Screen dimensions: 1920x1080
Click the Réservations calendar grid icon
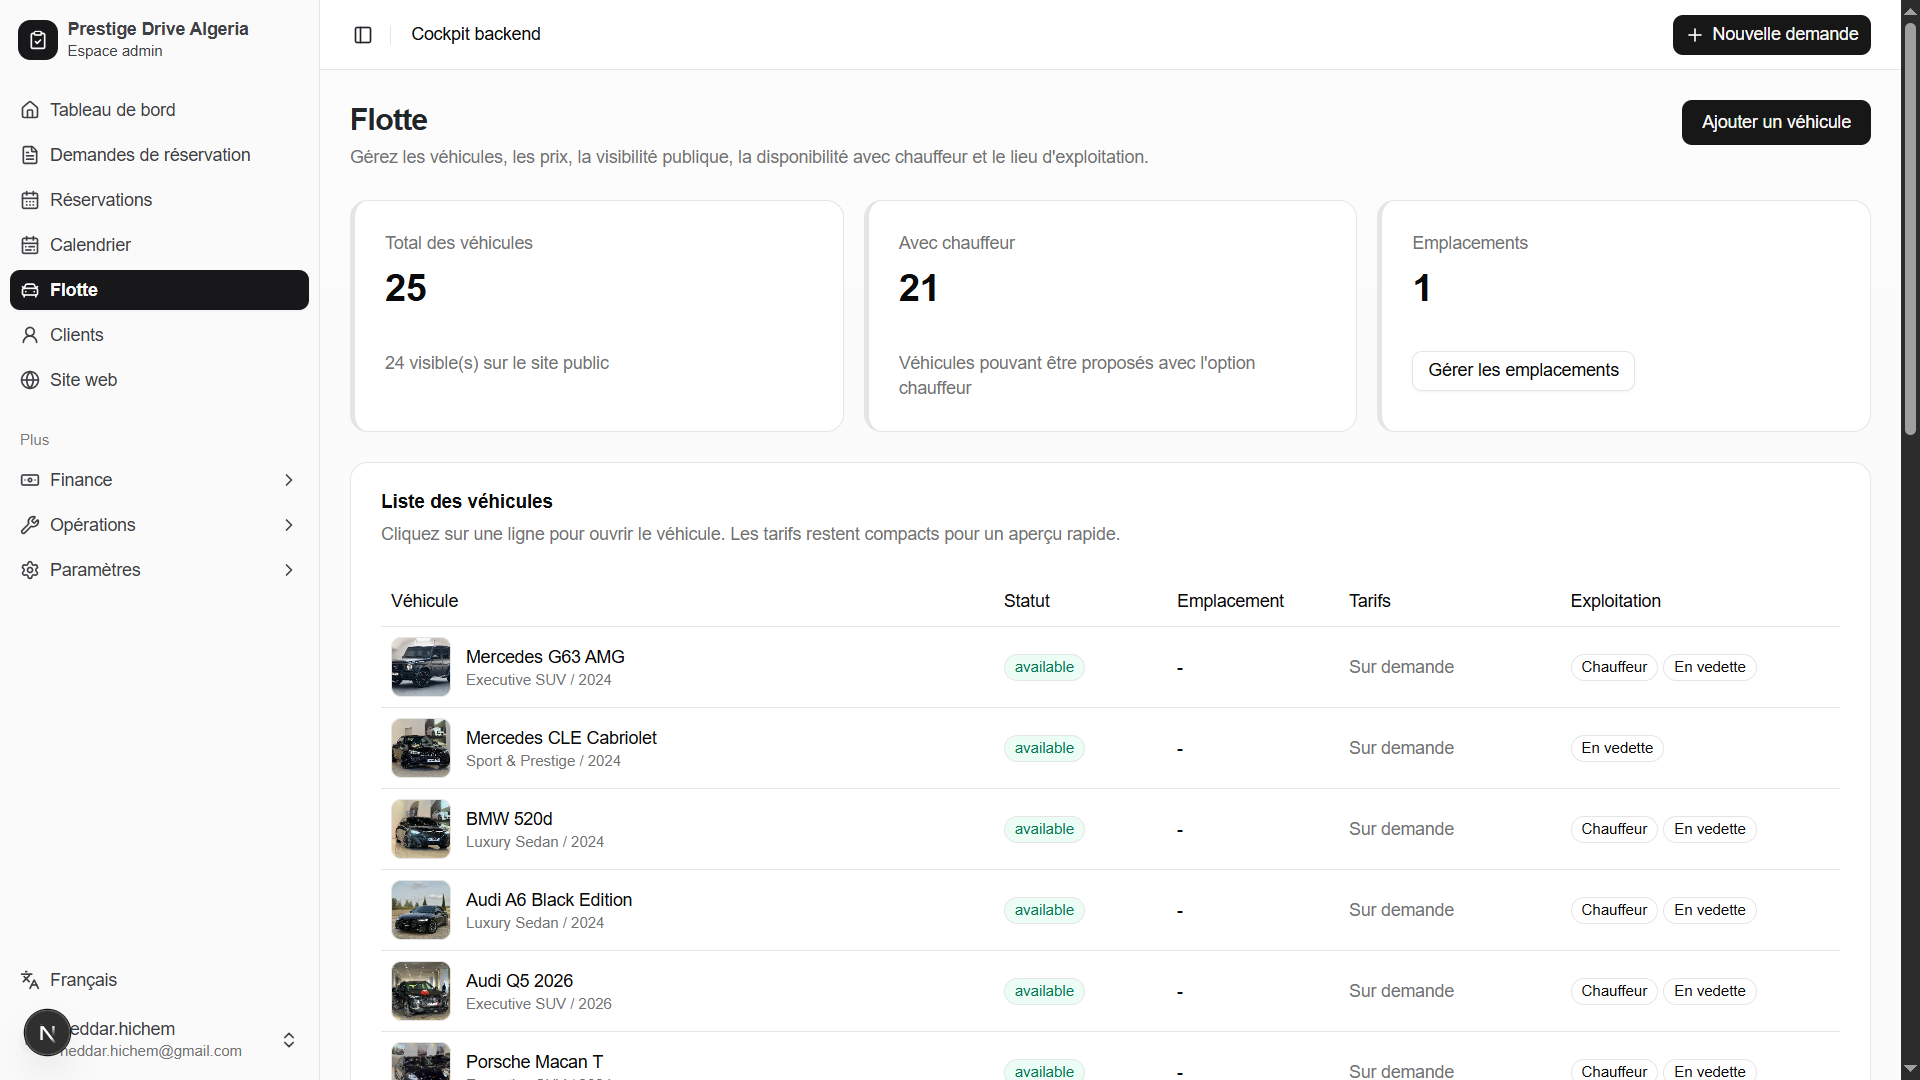tap(30, 200)
